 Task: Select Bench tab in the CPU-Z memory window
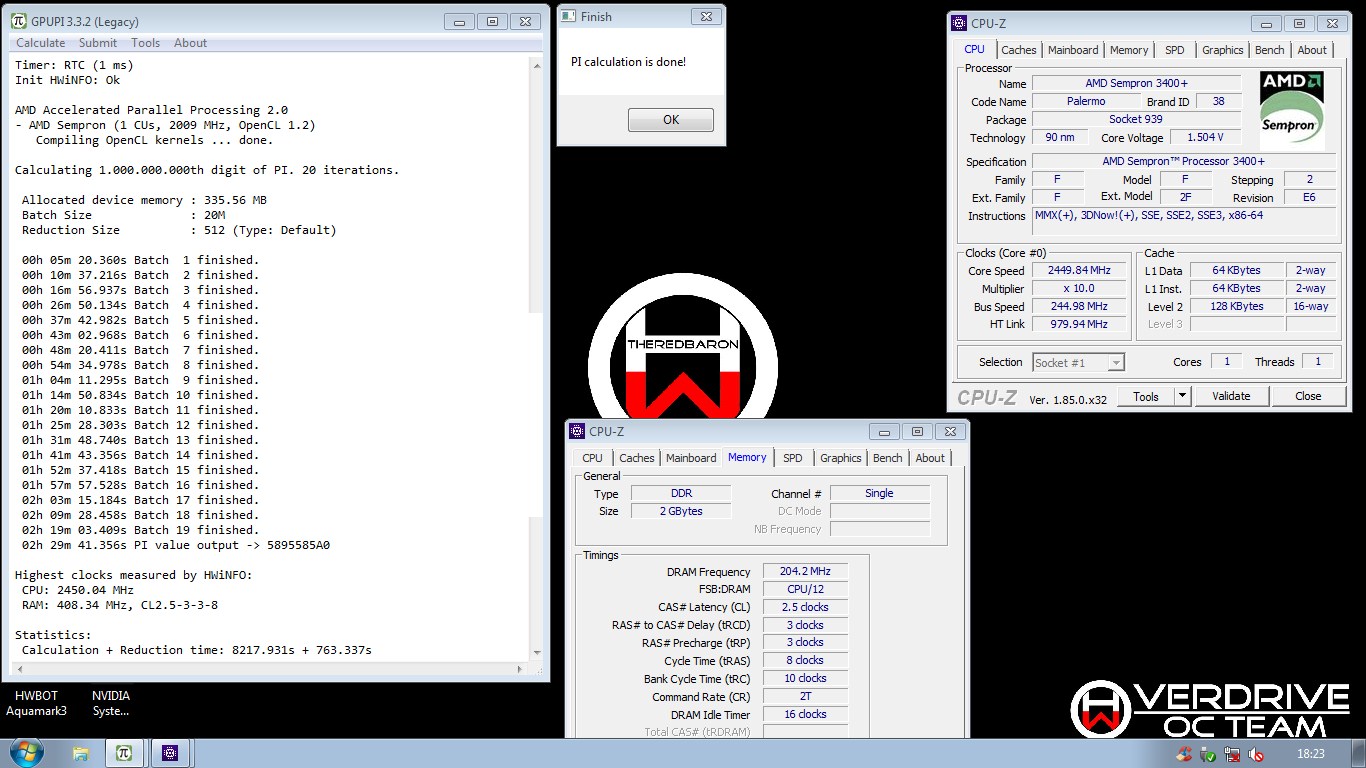point(887,458)
